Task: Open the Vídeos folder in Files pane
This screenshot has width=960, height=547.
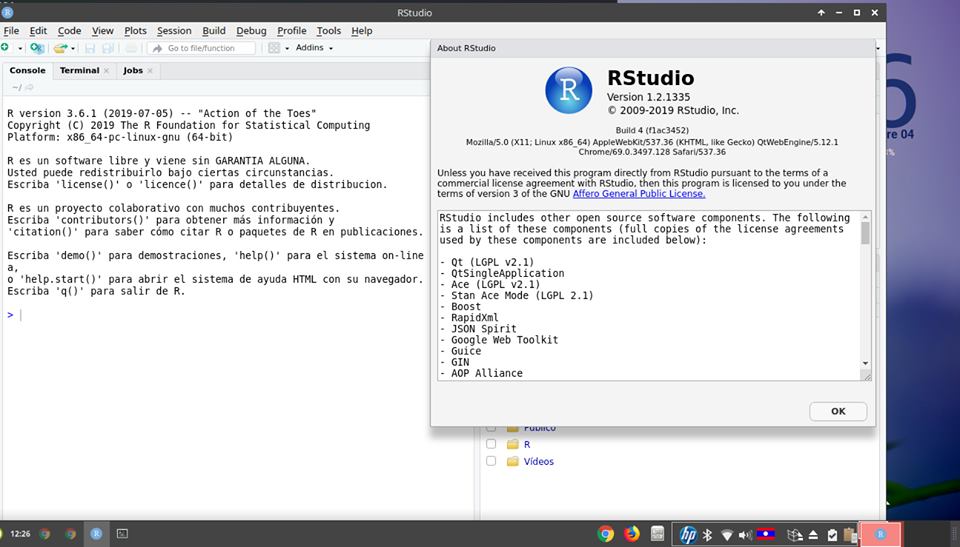Action: click(x=538, y=461)
